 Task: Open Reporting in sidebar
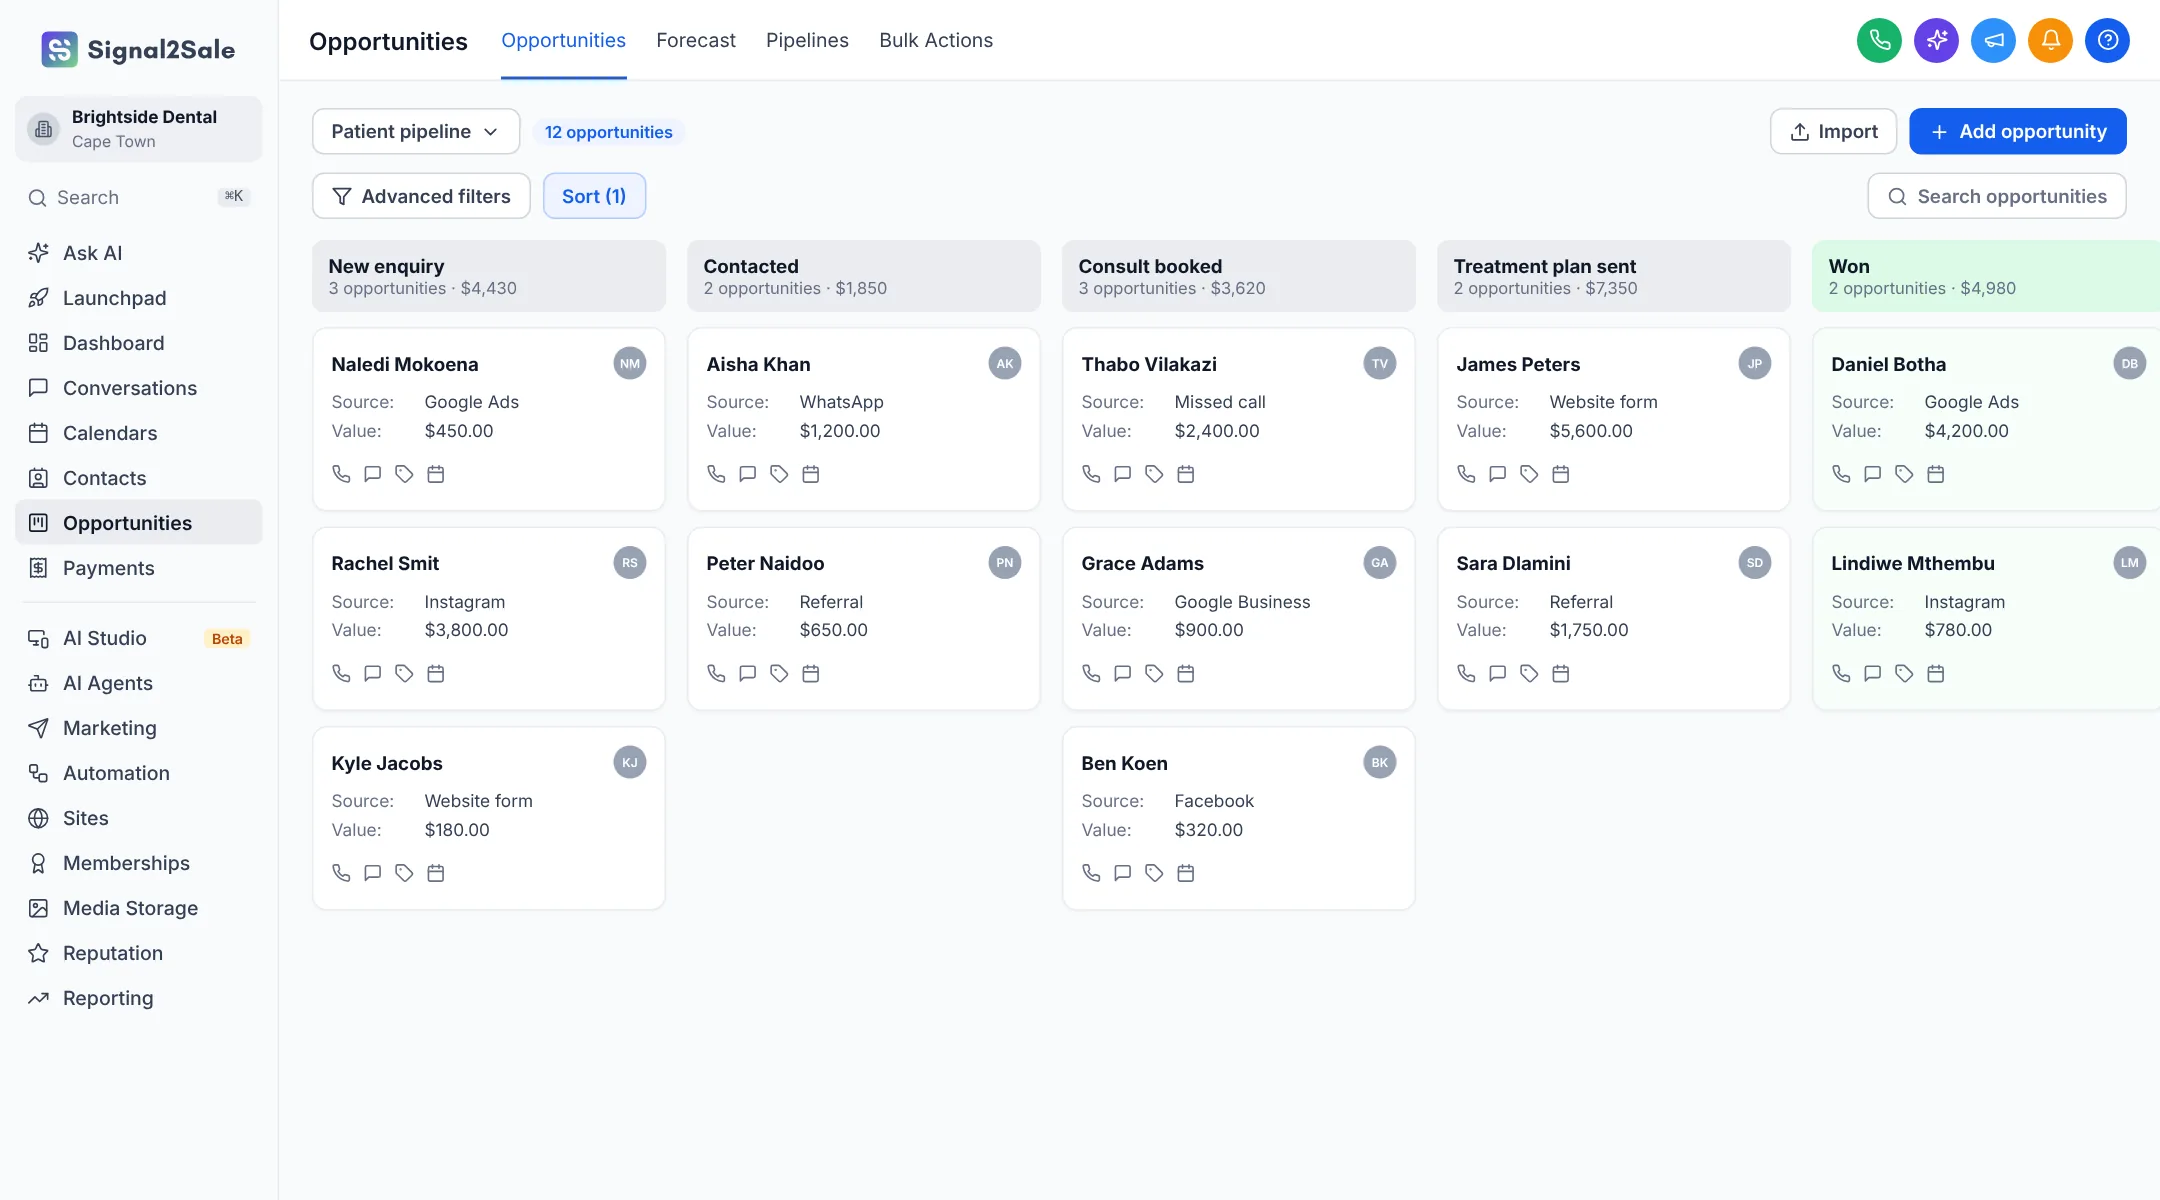(139, 998)
